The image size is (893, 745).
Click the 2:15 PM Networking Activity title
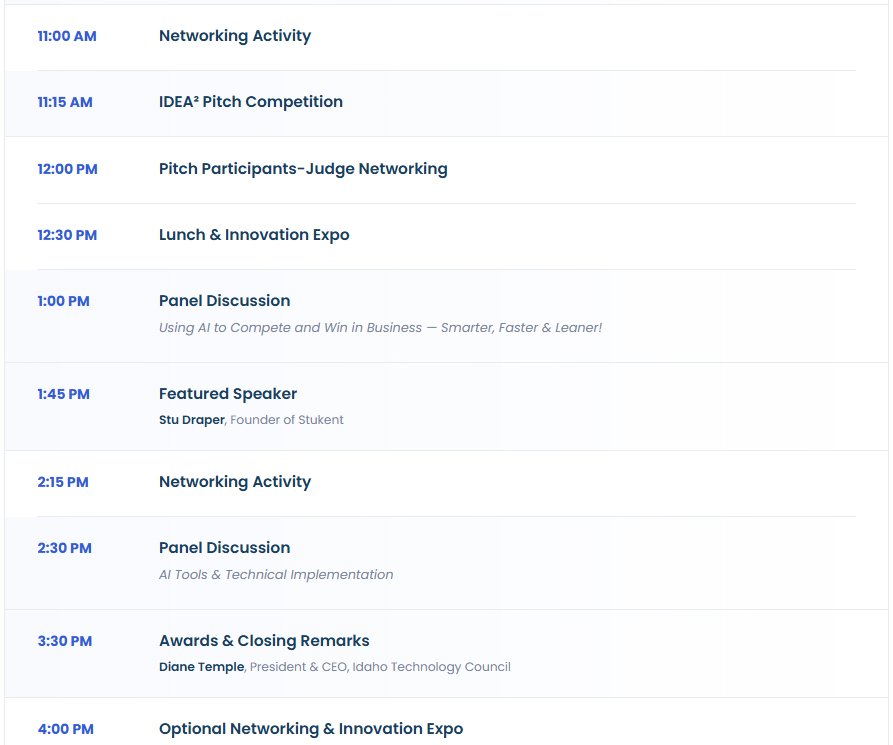[235, 482]
